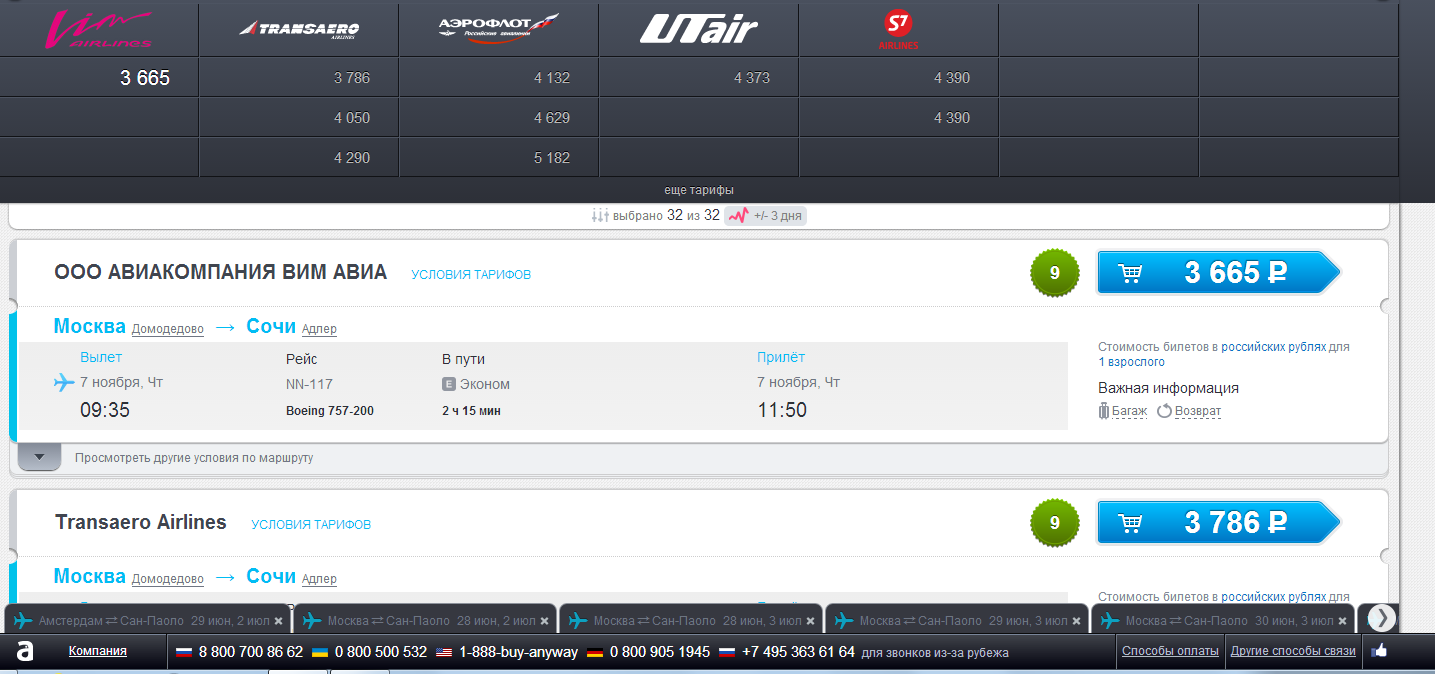1435x674 pixels.
Task: Click the '1 взрослого' passenger link
Action: pyautogui.click(x=1131, y=362)
